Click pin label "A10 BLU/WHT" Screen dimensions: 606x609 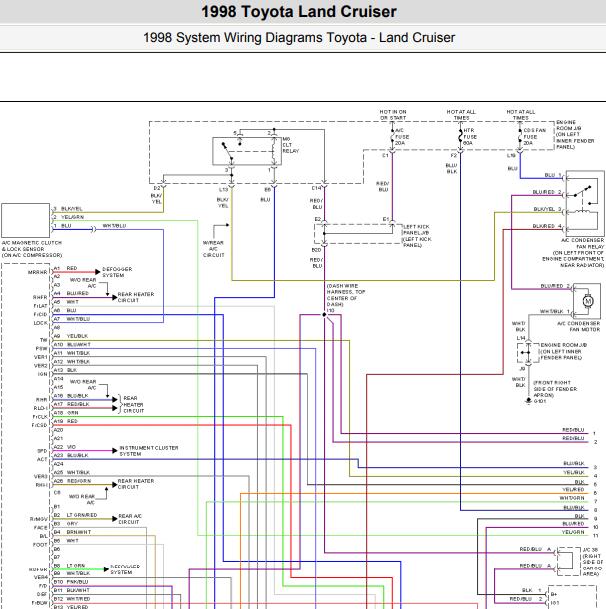pyautogui.click(x=72, y=345)
